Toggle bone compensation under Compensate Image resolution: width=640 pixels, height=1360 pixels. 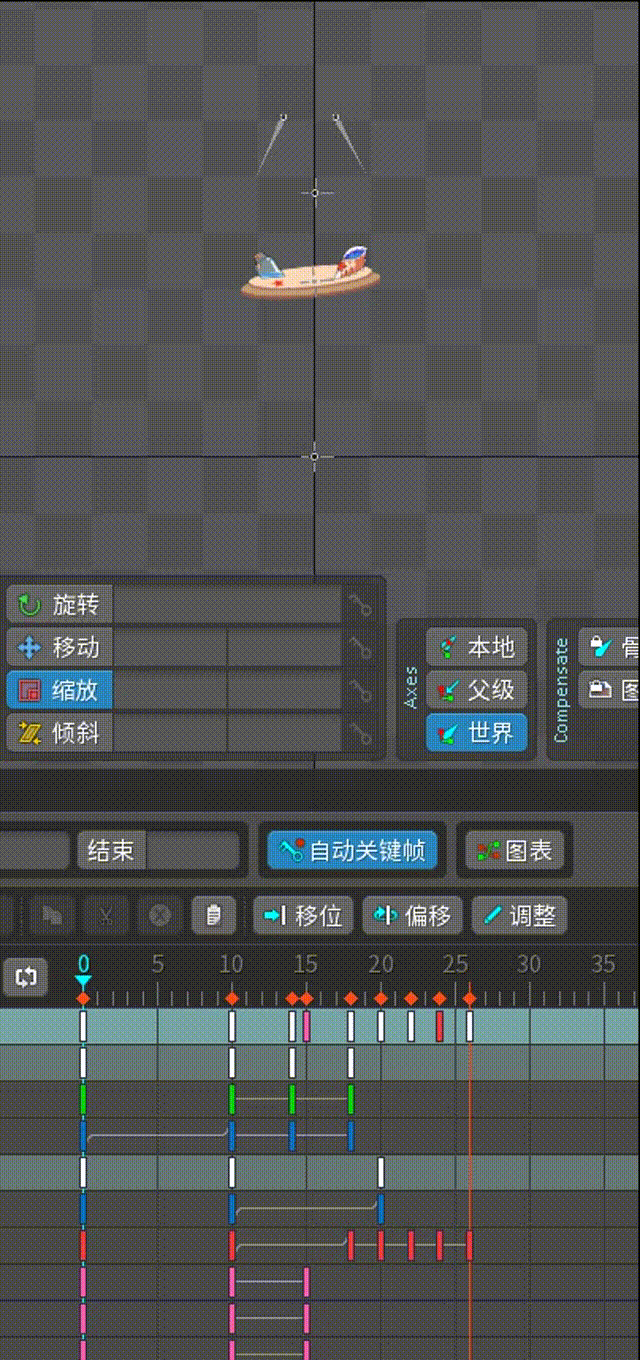pos(610,647)
